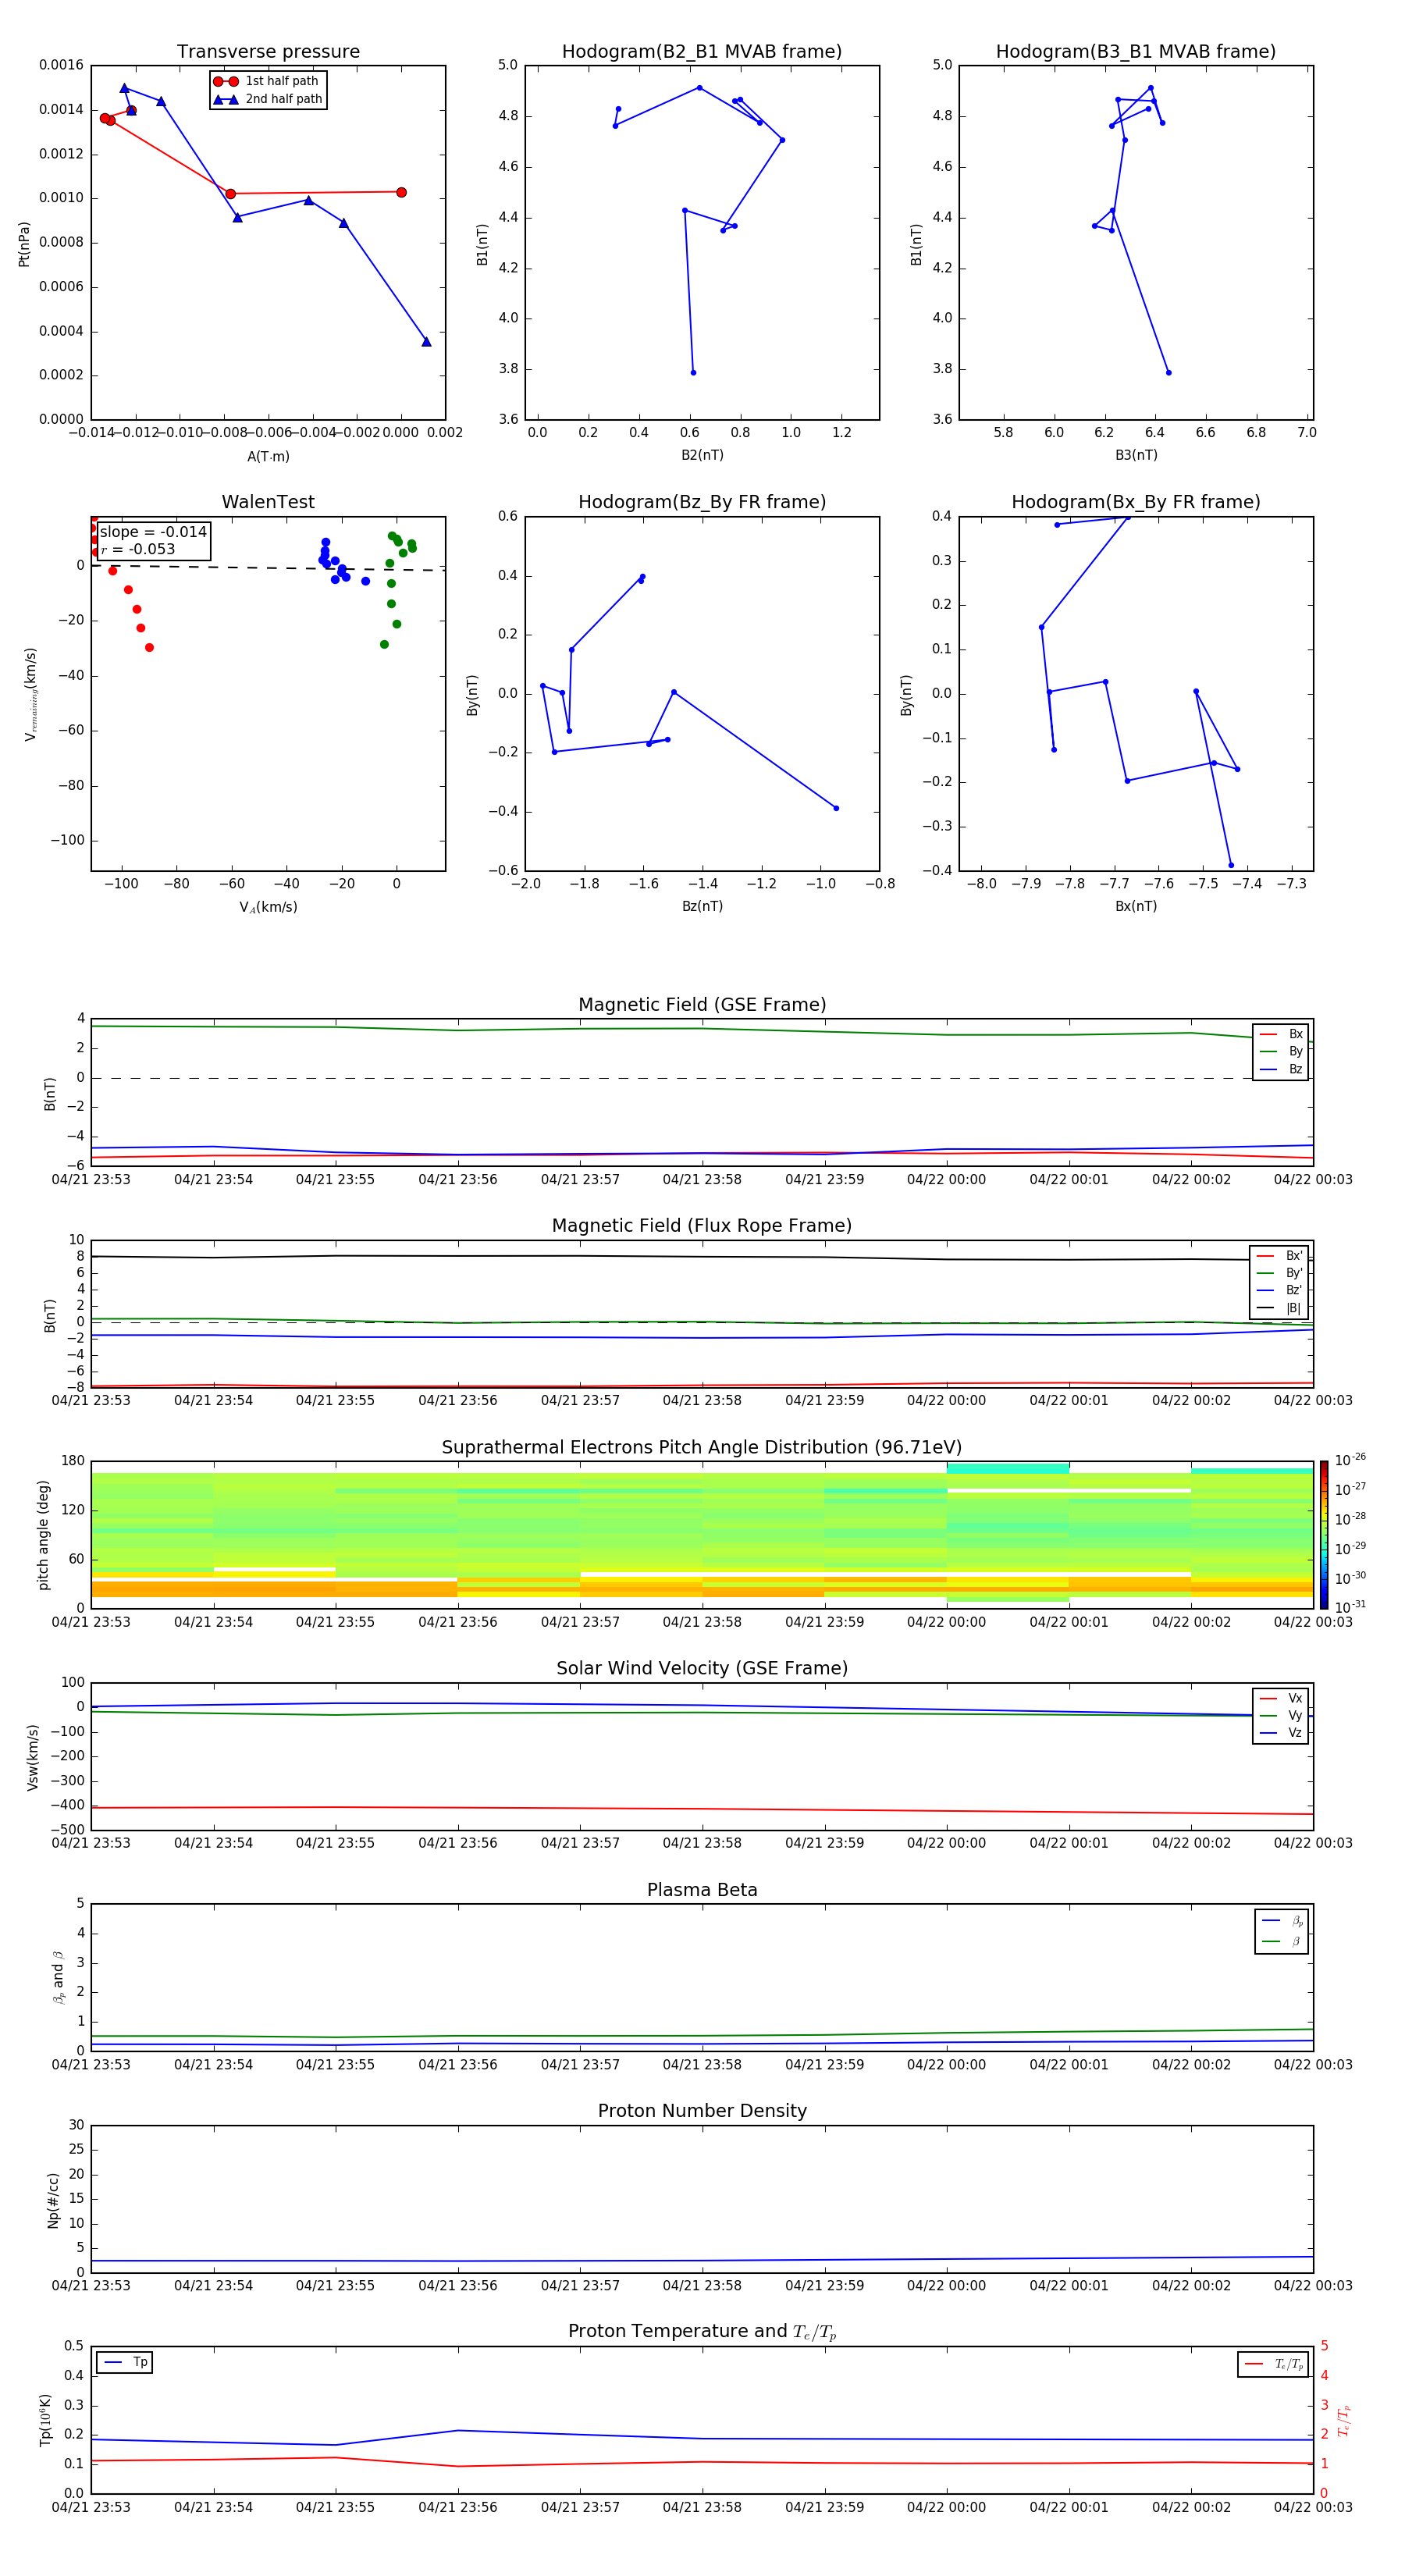Viewport: 1405px width, 2576px height.
Task: Click the red Te/Tp right axis label
Action: [1344, 2420]
